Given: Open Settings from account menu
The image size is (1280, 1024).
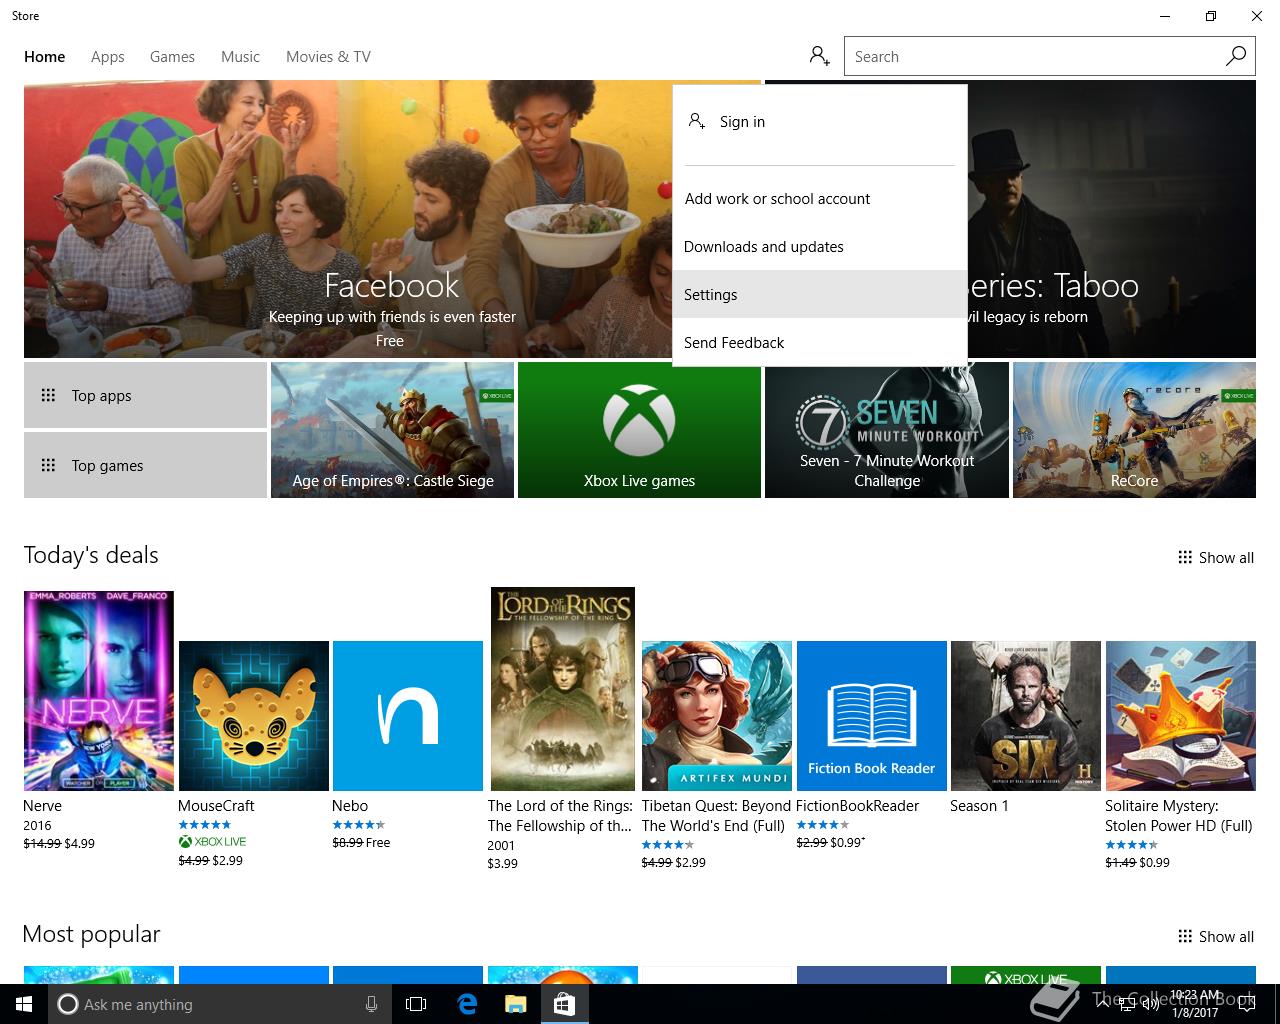Looking at the screenshot, I should click(820, 294).
